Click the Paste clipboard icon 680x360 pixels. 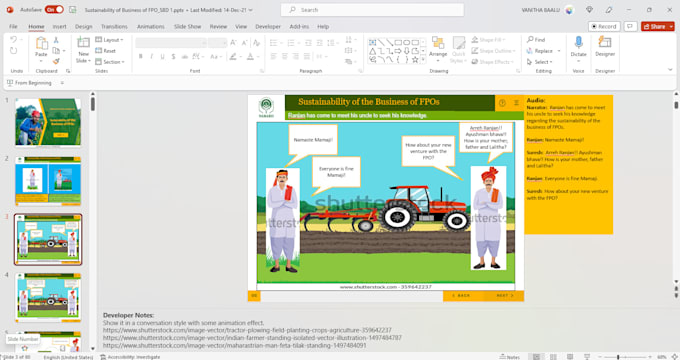pos(41,43)
